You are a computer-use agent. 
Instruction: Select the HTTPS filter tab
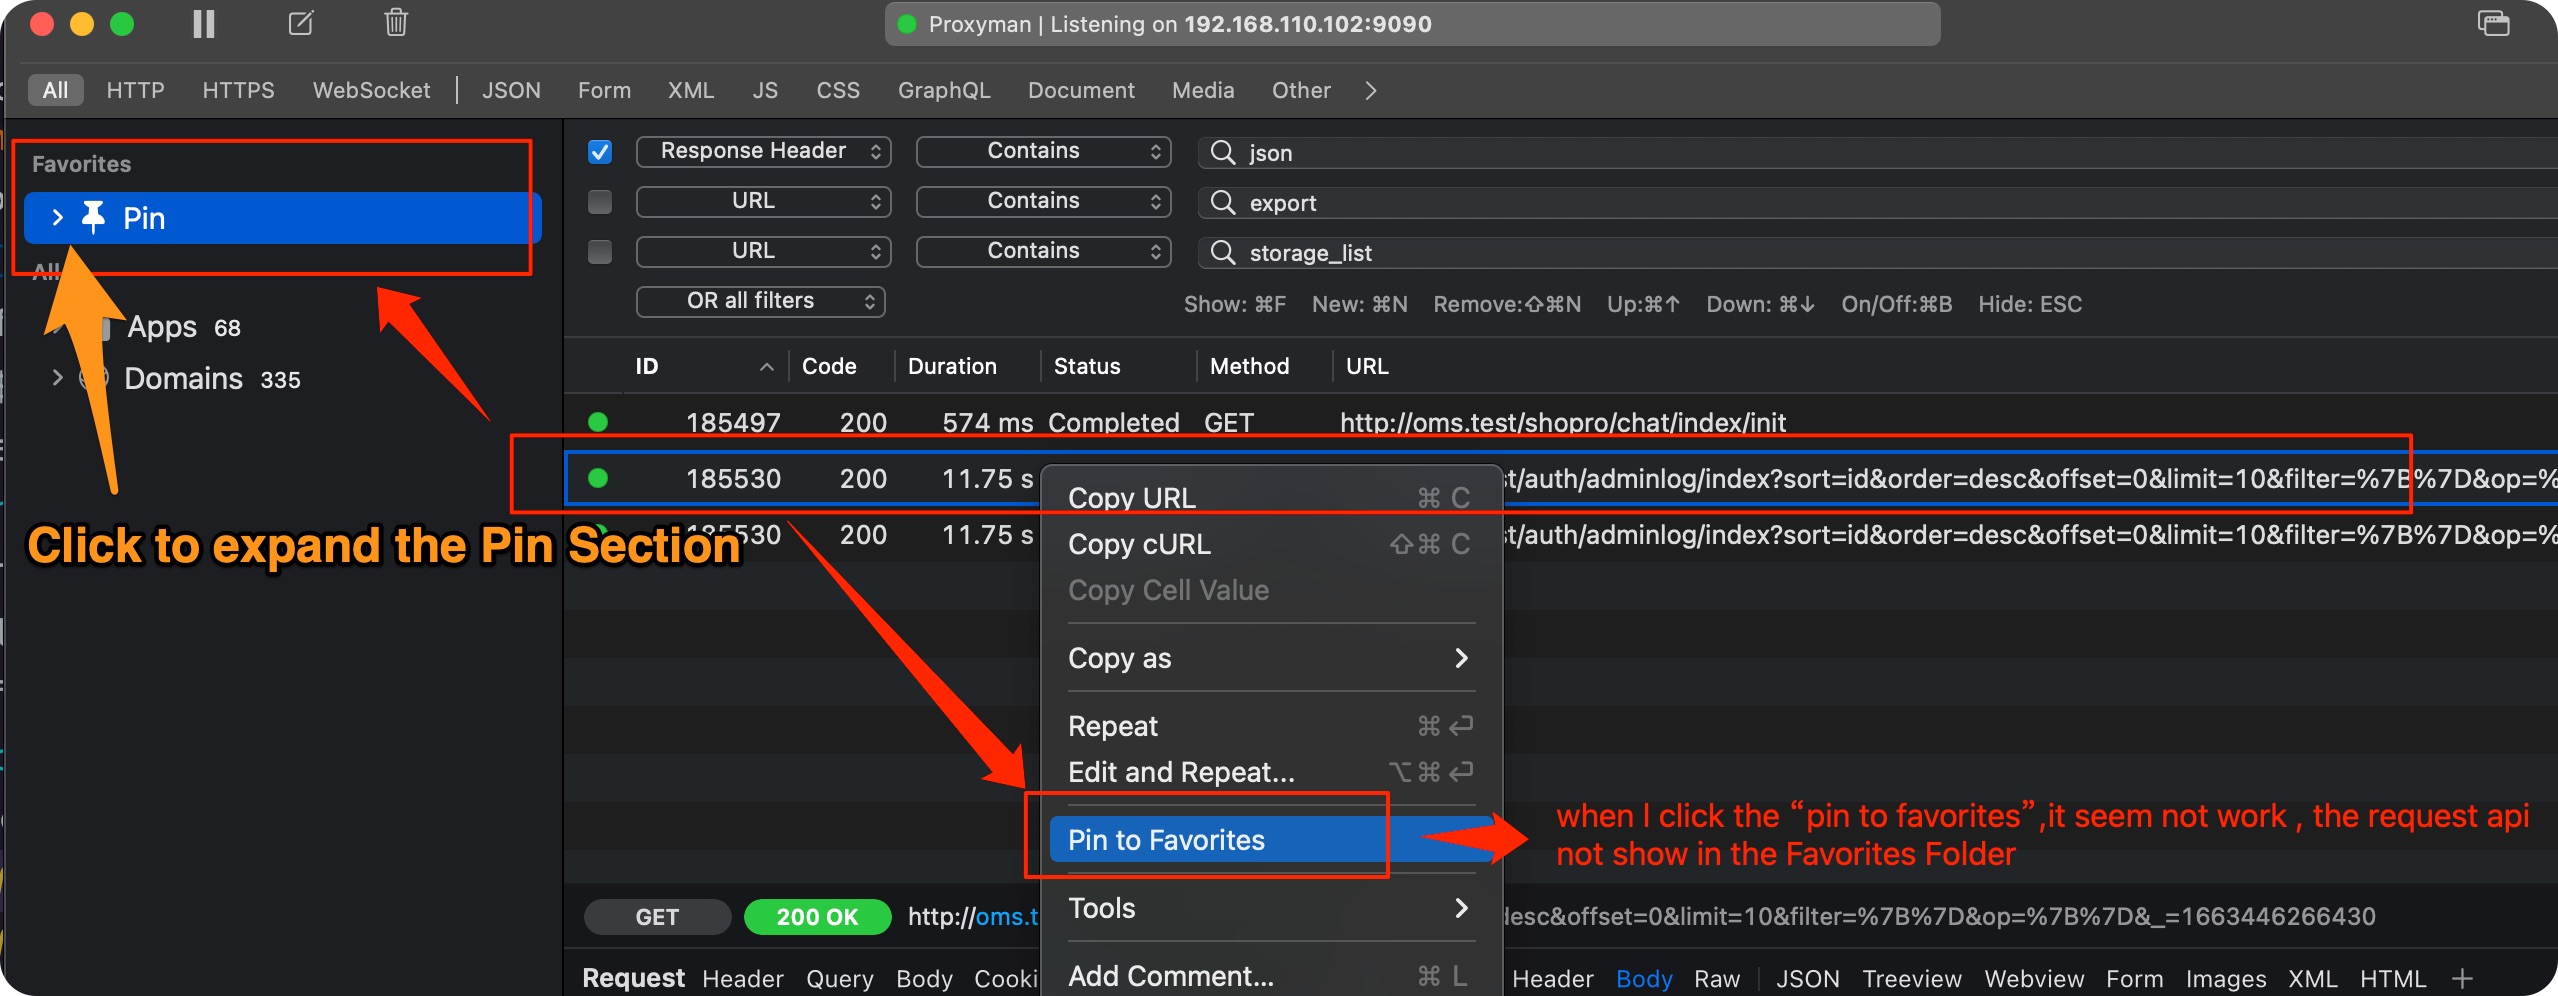(x=238, y=91)
